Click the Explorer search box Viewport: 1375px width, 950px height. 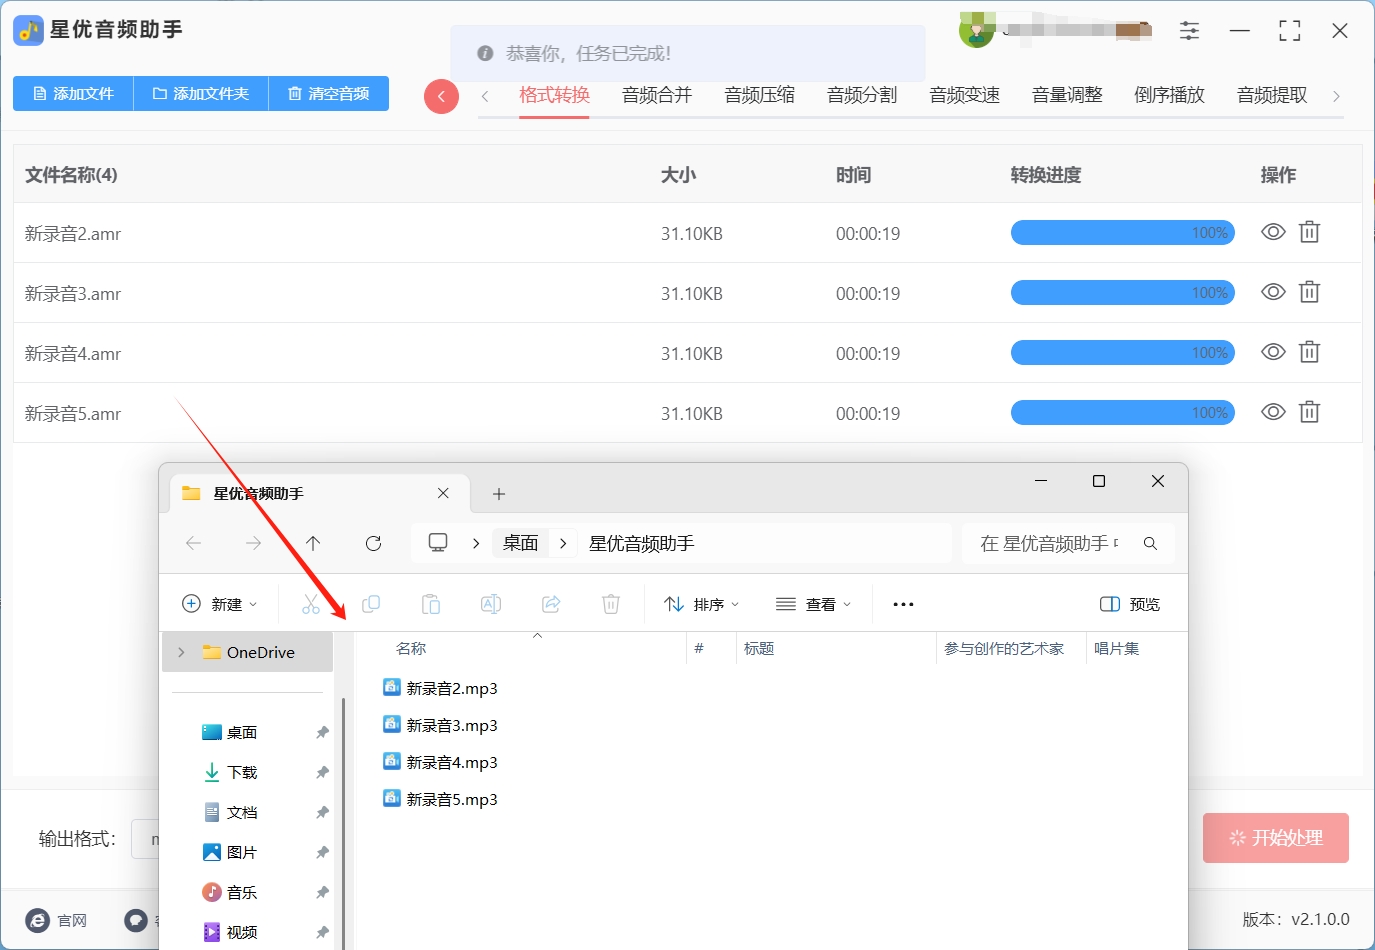pyautogui.click(x=1068, y=543)
